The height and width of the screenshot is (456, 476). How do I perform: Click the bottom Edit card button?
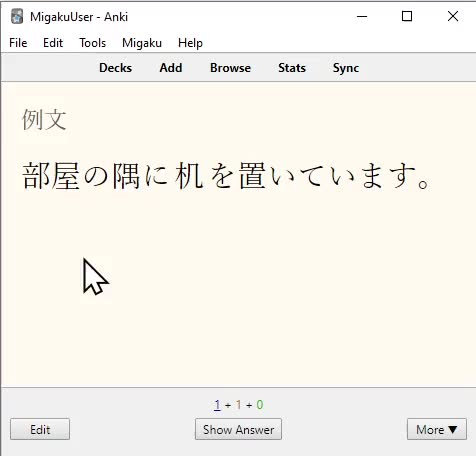point(40,429)
